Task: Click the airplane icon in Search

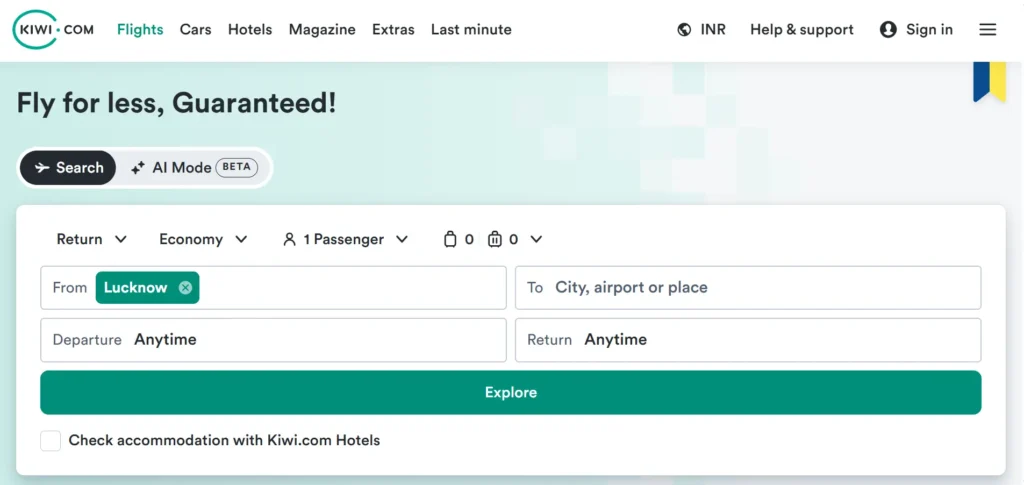Action: coord(42,168)
